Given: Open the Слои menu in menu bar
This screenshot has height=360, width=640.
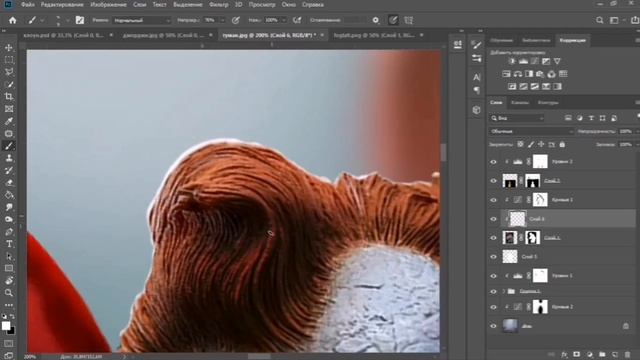Looking at the screenshot, I should click(140, 5).
